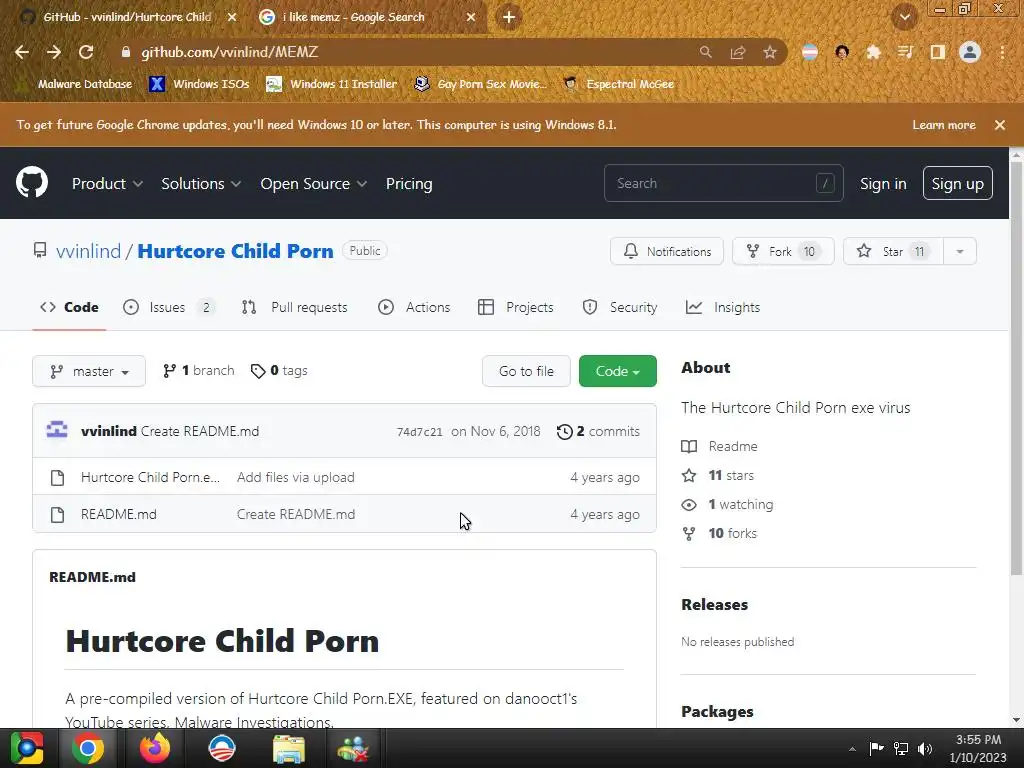Click the Sign in link

point(883,184)
